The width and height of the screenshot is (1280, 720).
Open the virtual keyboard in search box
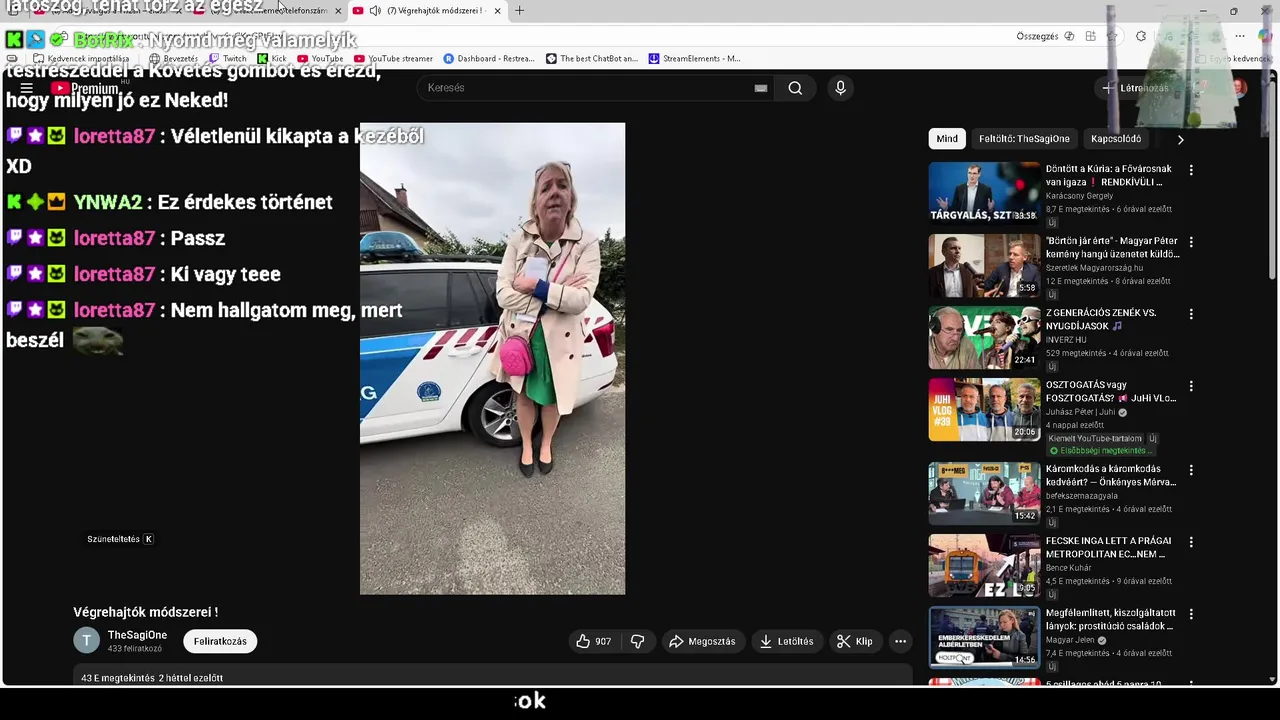(x=761, y=88)
